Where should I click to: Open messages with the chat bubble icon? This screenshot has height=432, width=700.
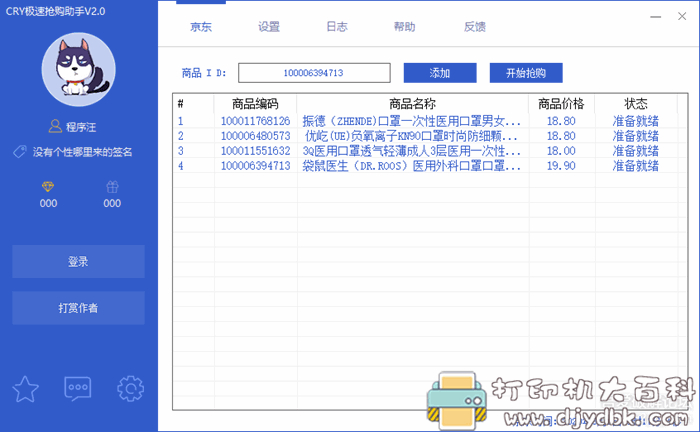pyautogui.click(x=78, y=389)
